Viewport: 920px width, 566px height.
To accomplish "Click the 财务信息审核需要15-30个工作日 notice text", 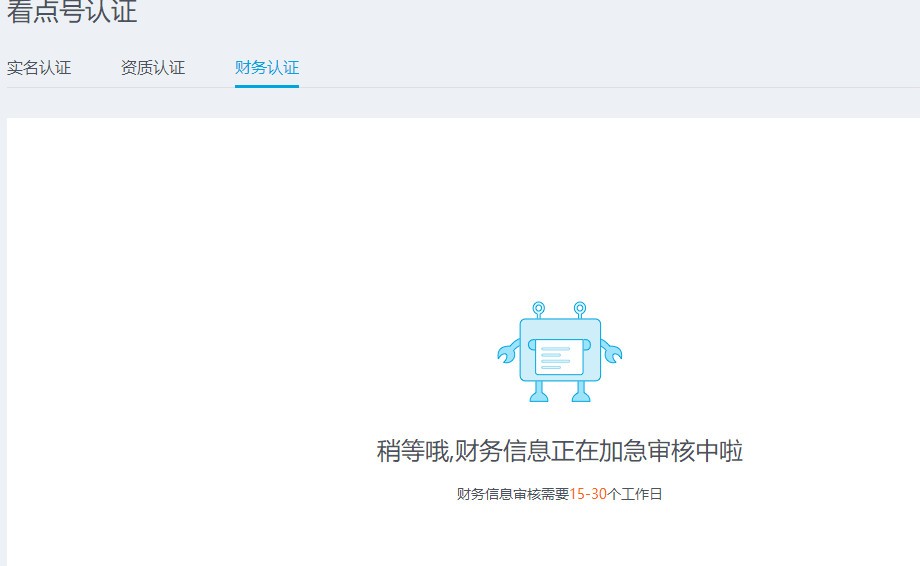I will (x=560, y=494).
